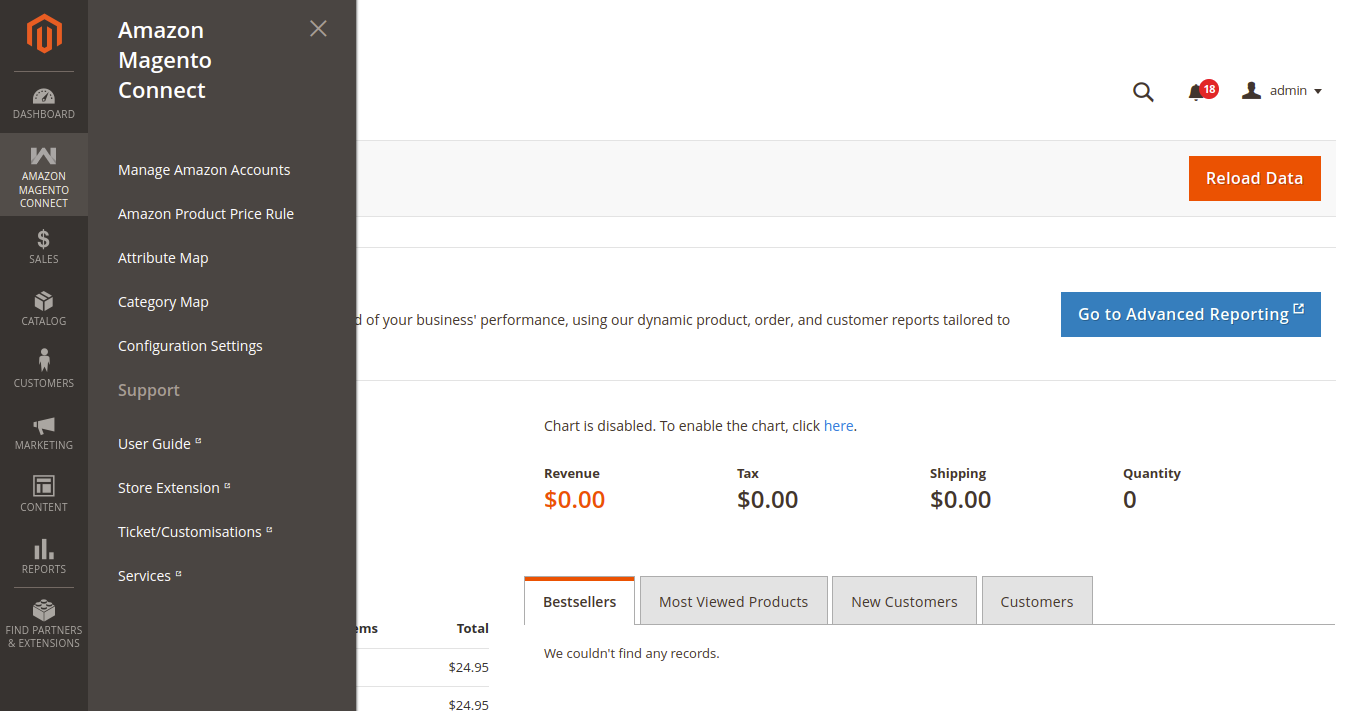Open the Sales sidebar menu
This screenshot has height=711, width=1365.
44,247
